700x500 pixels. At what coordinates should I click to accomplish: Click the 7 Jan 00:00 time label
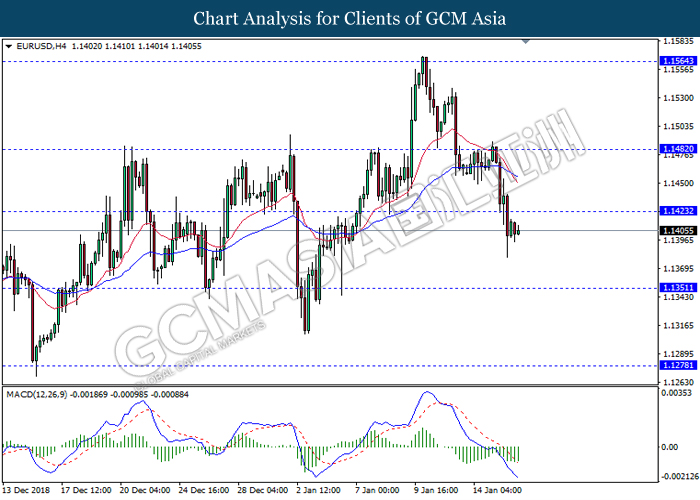(x=377, y=490)
